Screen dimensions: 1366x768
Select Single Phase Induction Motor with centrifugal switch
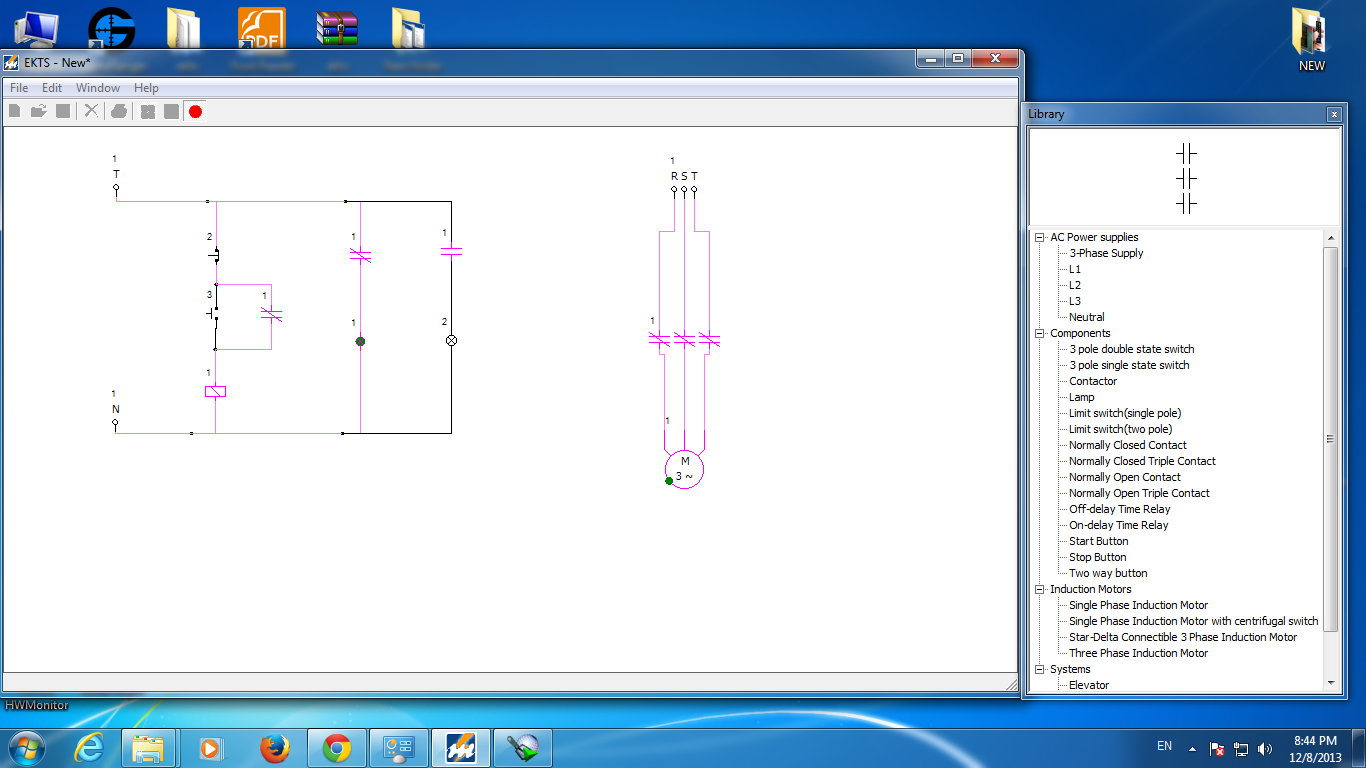1194,621
